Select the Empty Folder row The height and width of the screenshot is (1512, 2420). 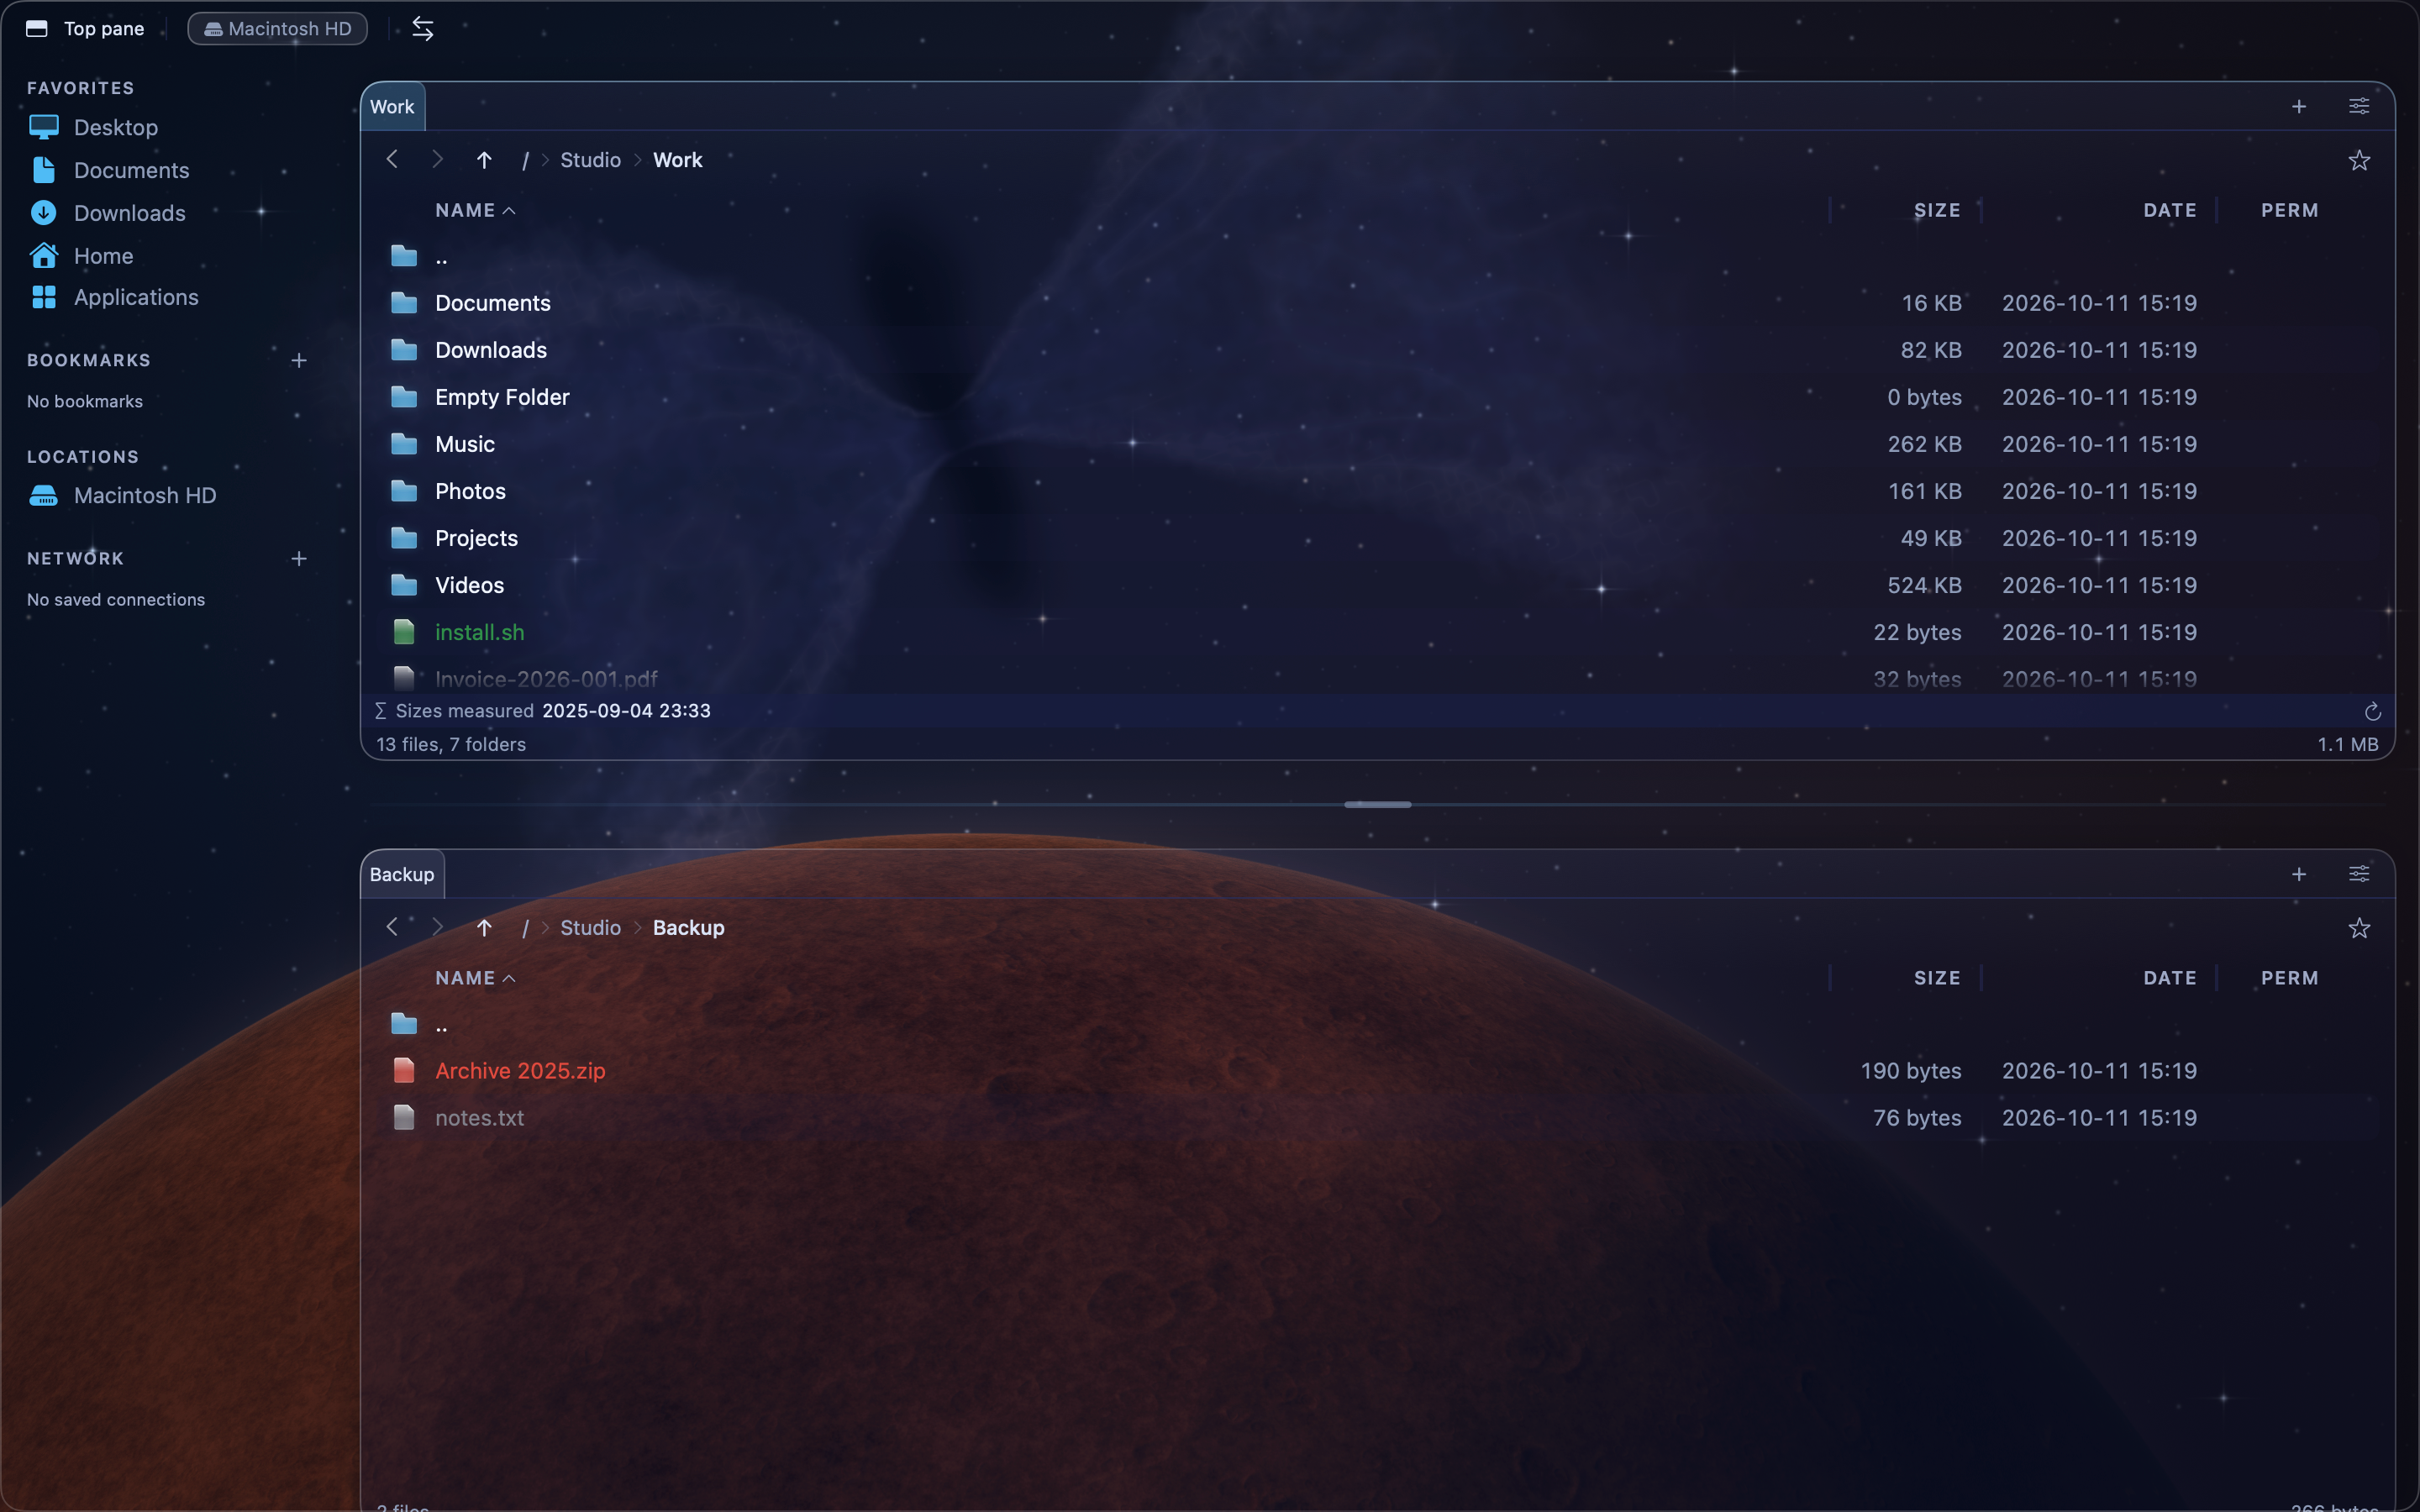coord(1377,397)
